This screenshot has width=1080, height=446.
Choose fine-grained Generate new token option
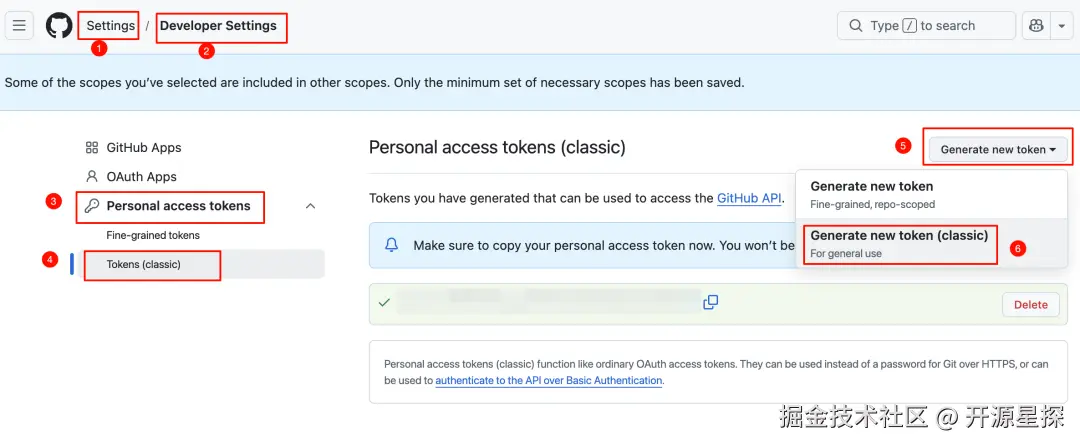pos(871,194)
